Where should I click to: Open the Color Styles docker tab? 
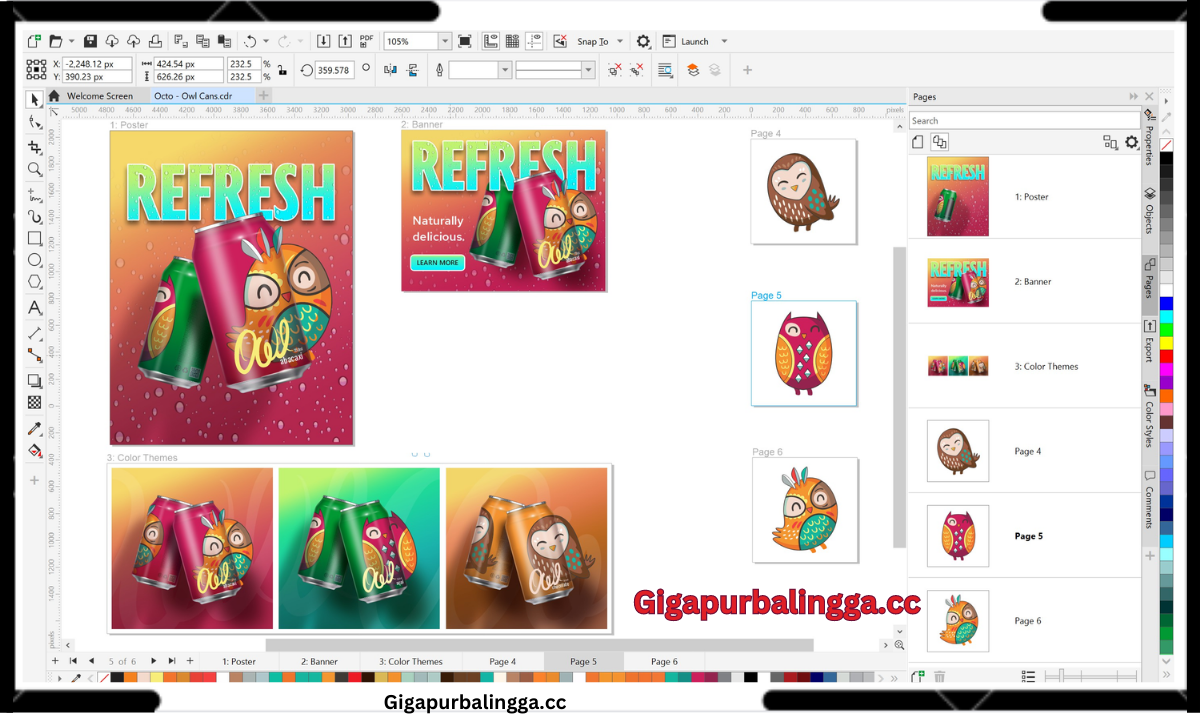[x=1150, y=417]
